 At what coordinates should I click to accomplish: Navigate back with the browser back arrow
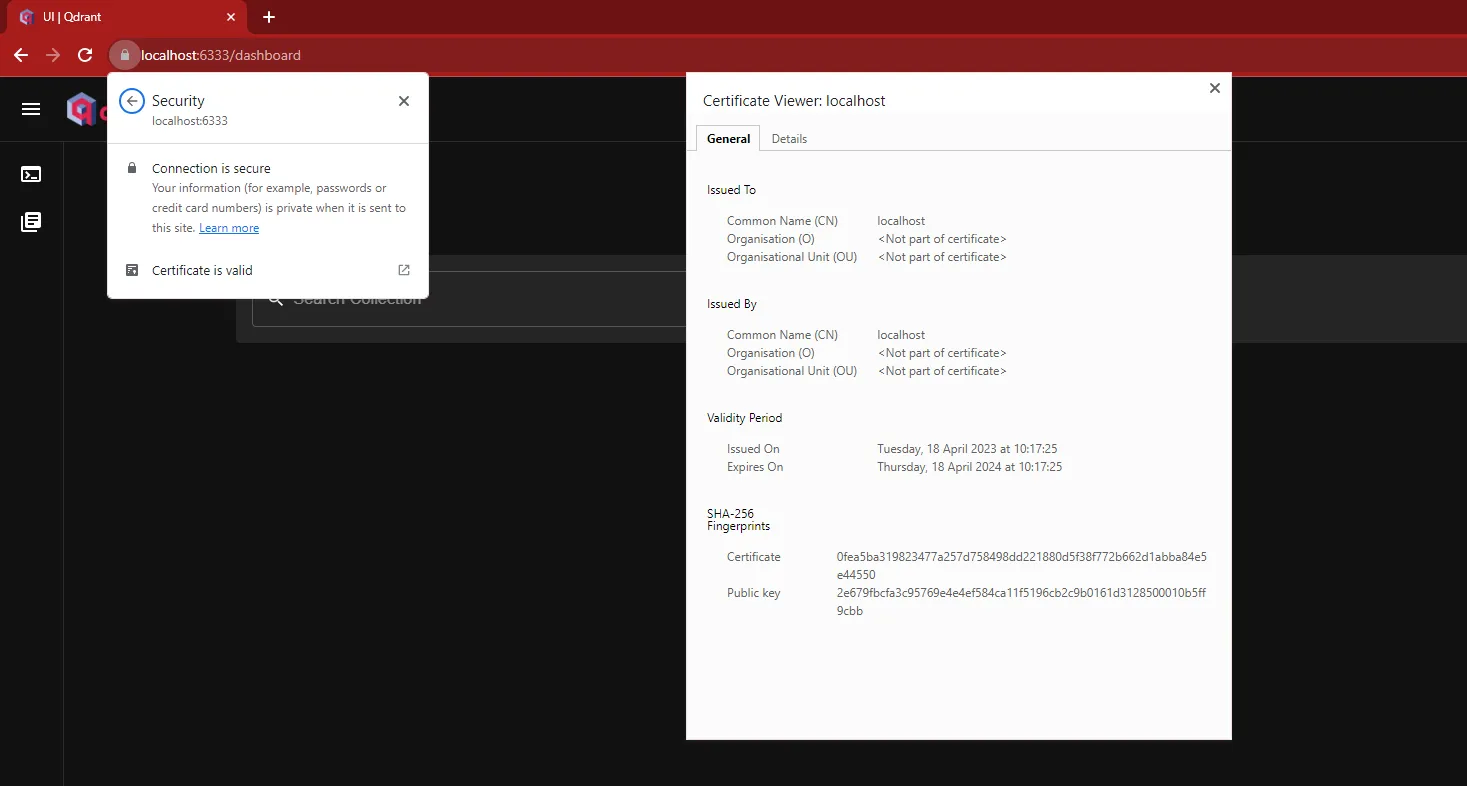pyautogui.click(x=21, y=55)
